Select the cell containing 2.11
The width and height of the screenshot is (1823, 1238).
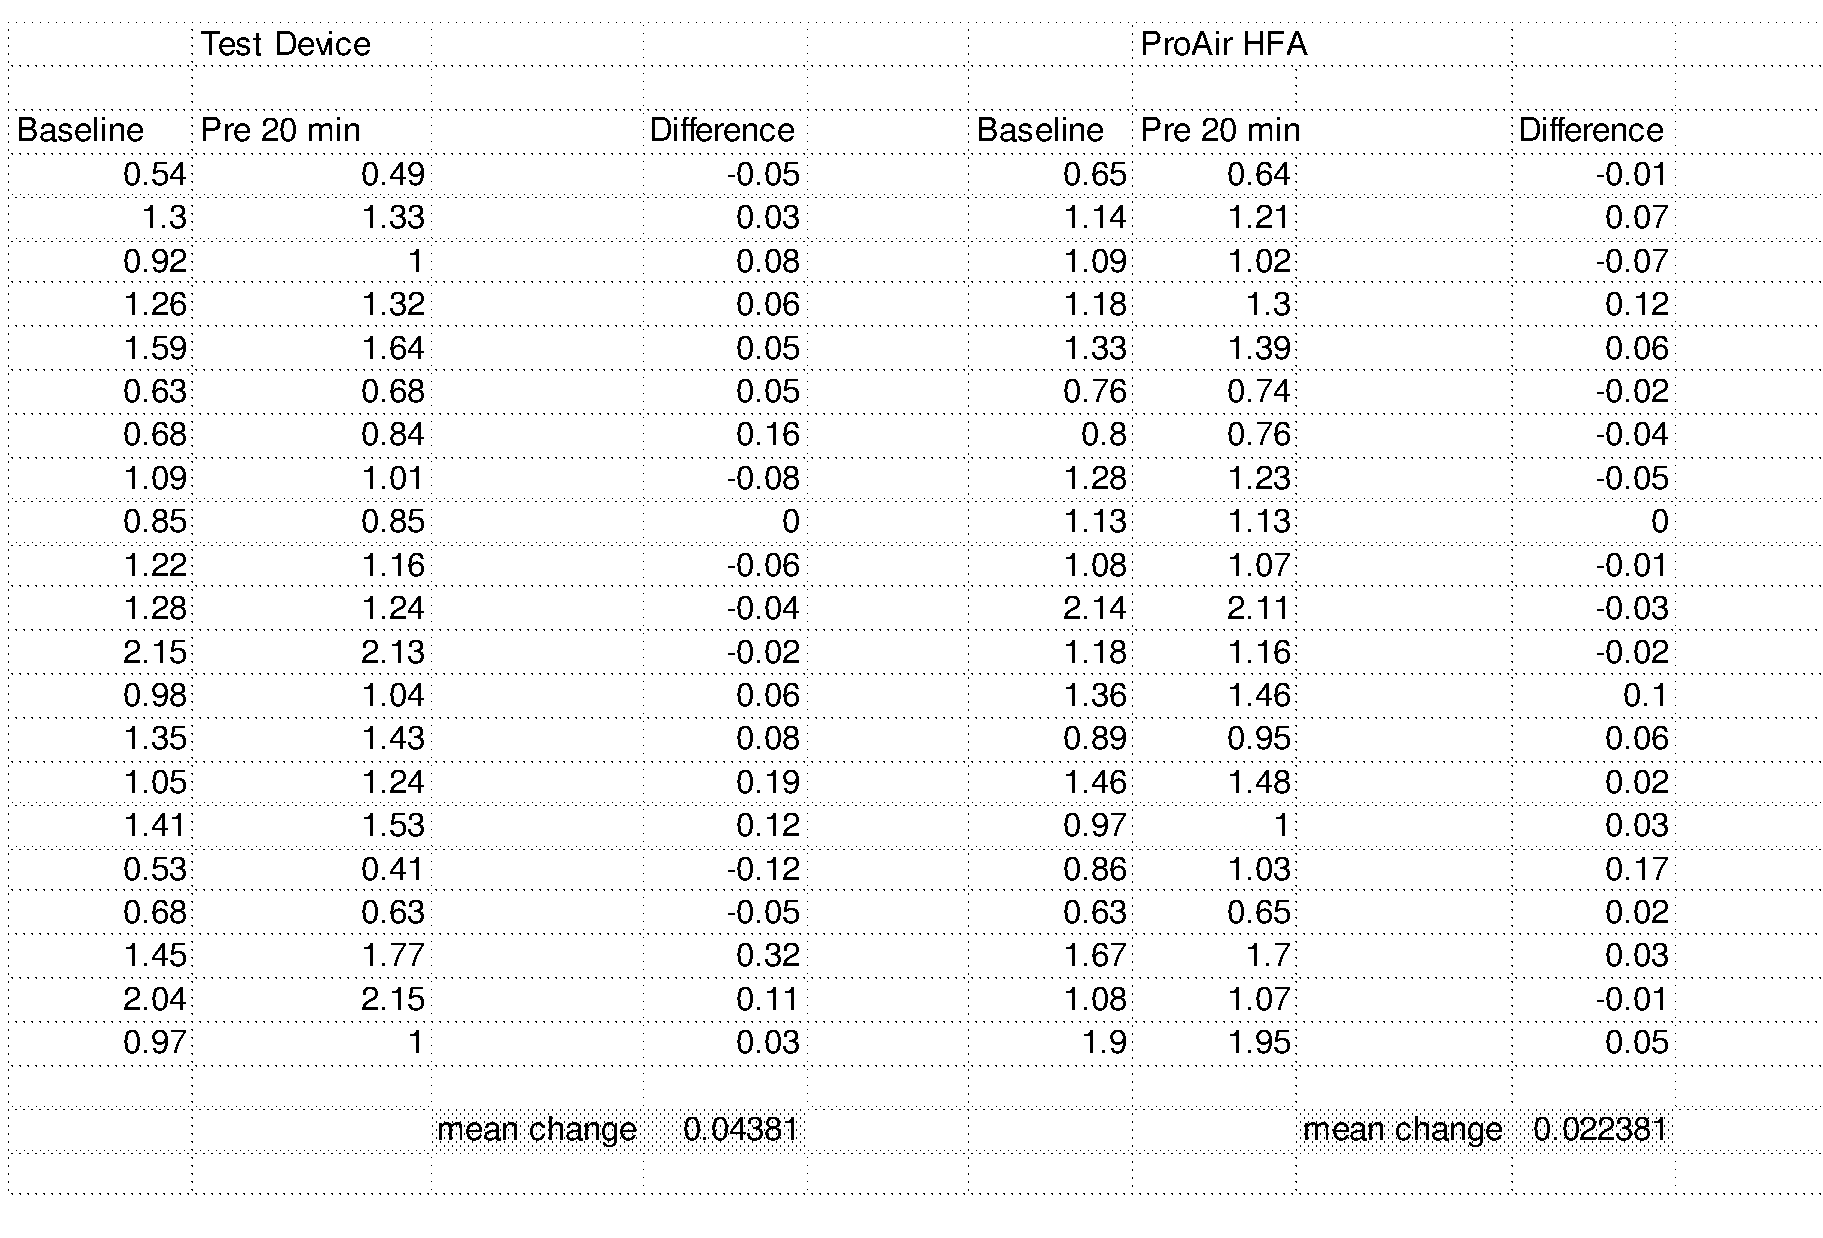pyautogui.click(x=1258, y=608)
